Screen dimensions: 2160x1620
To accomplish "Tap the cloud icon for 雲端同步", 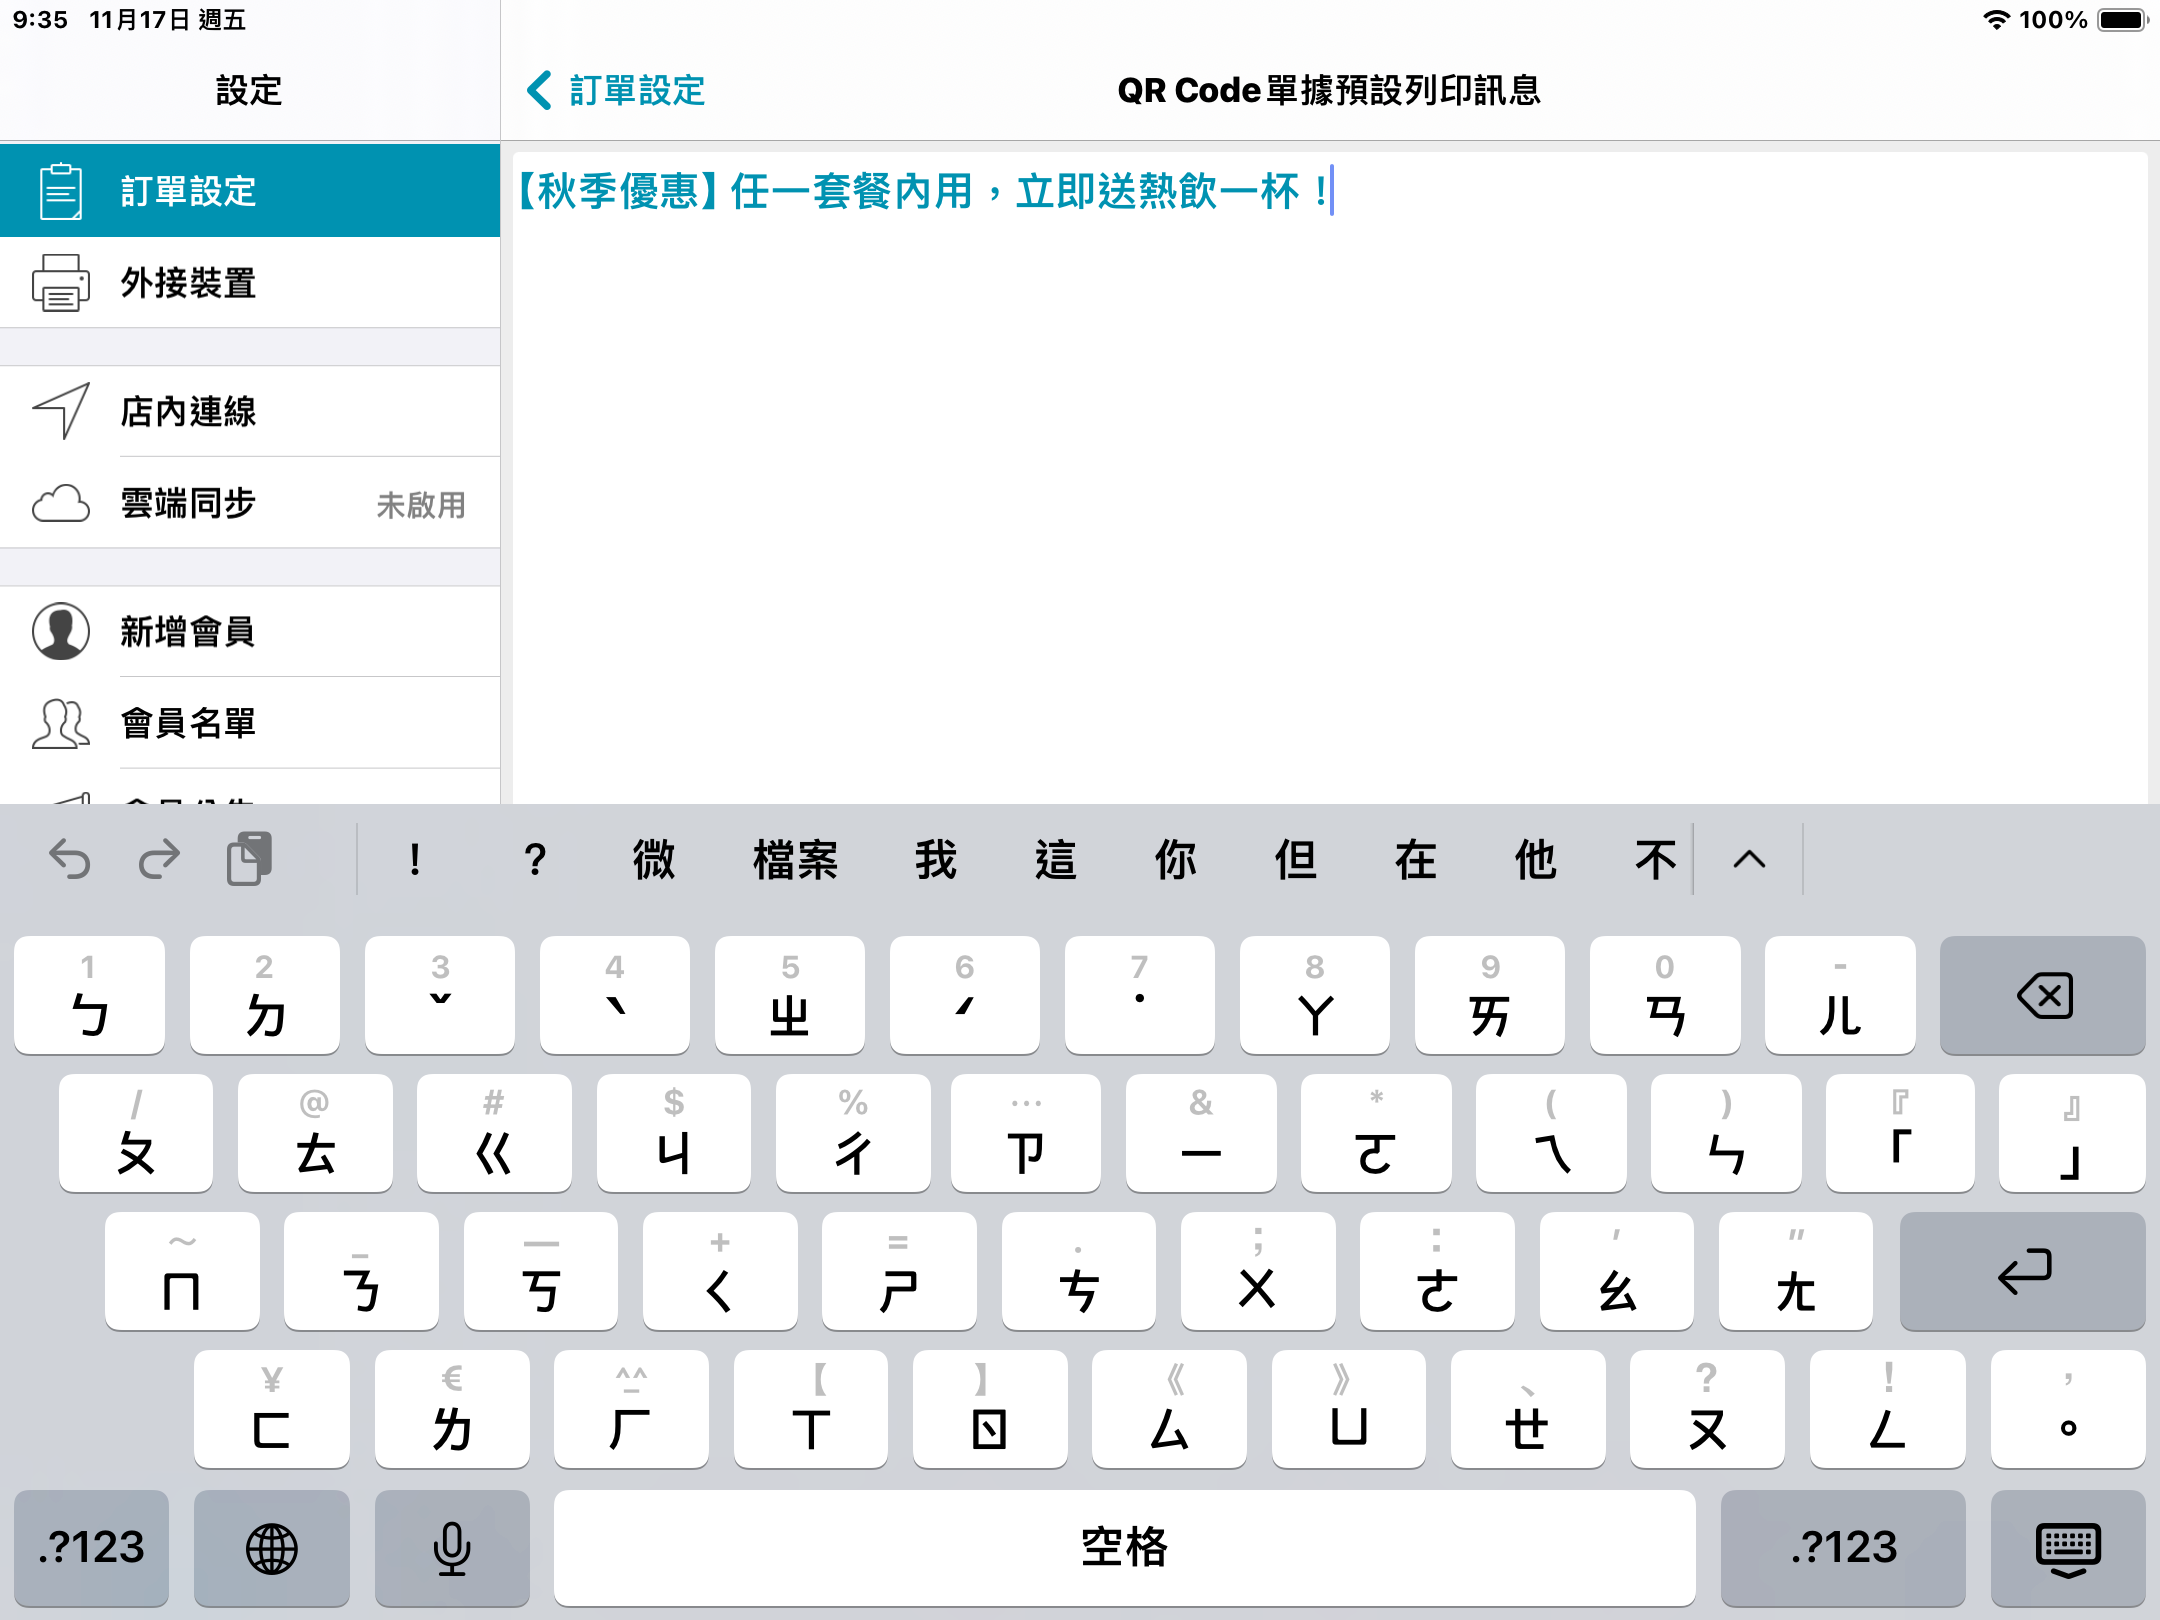I will point(60,504).
